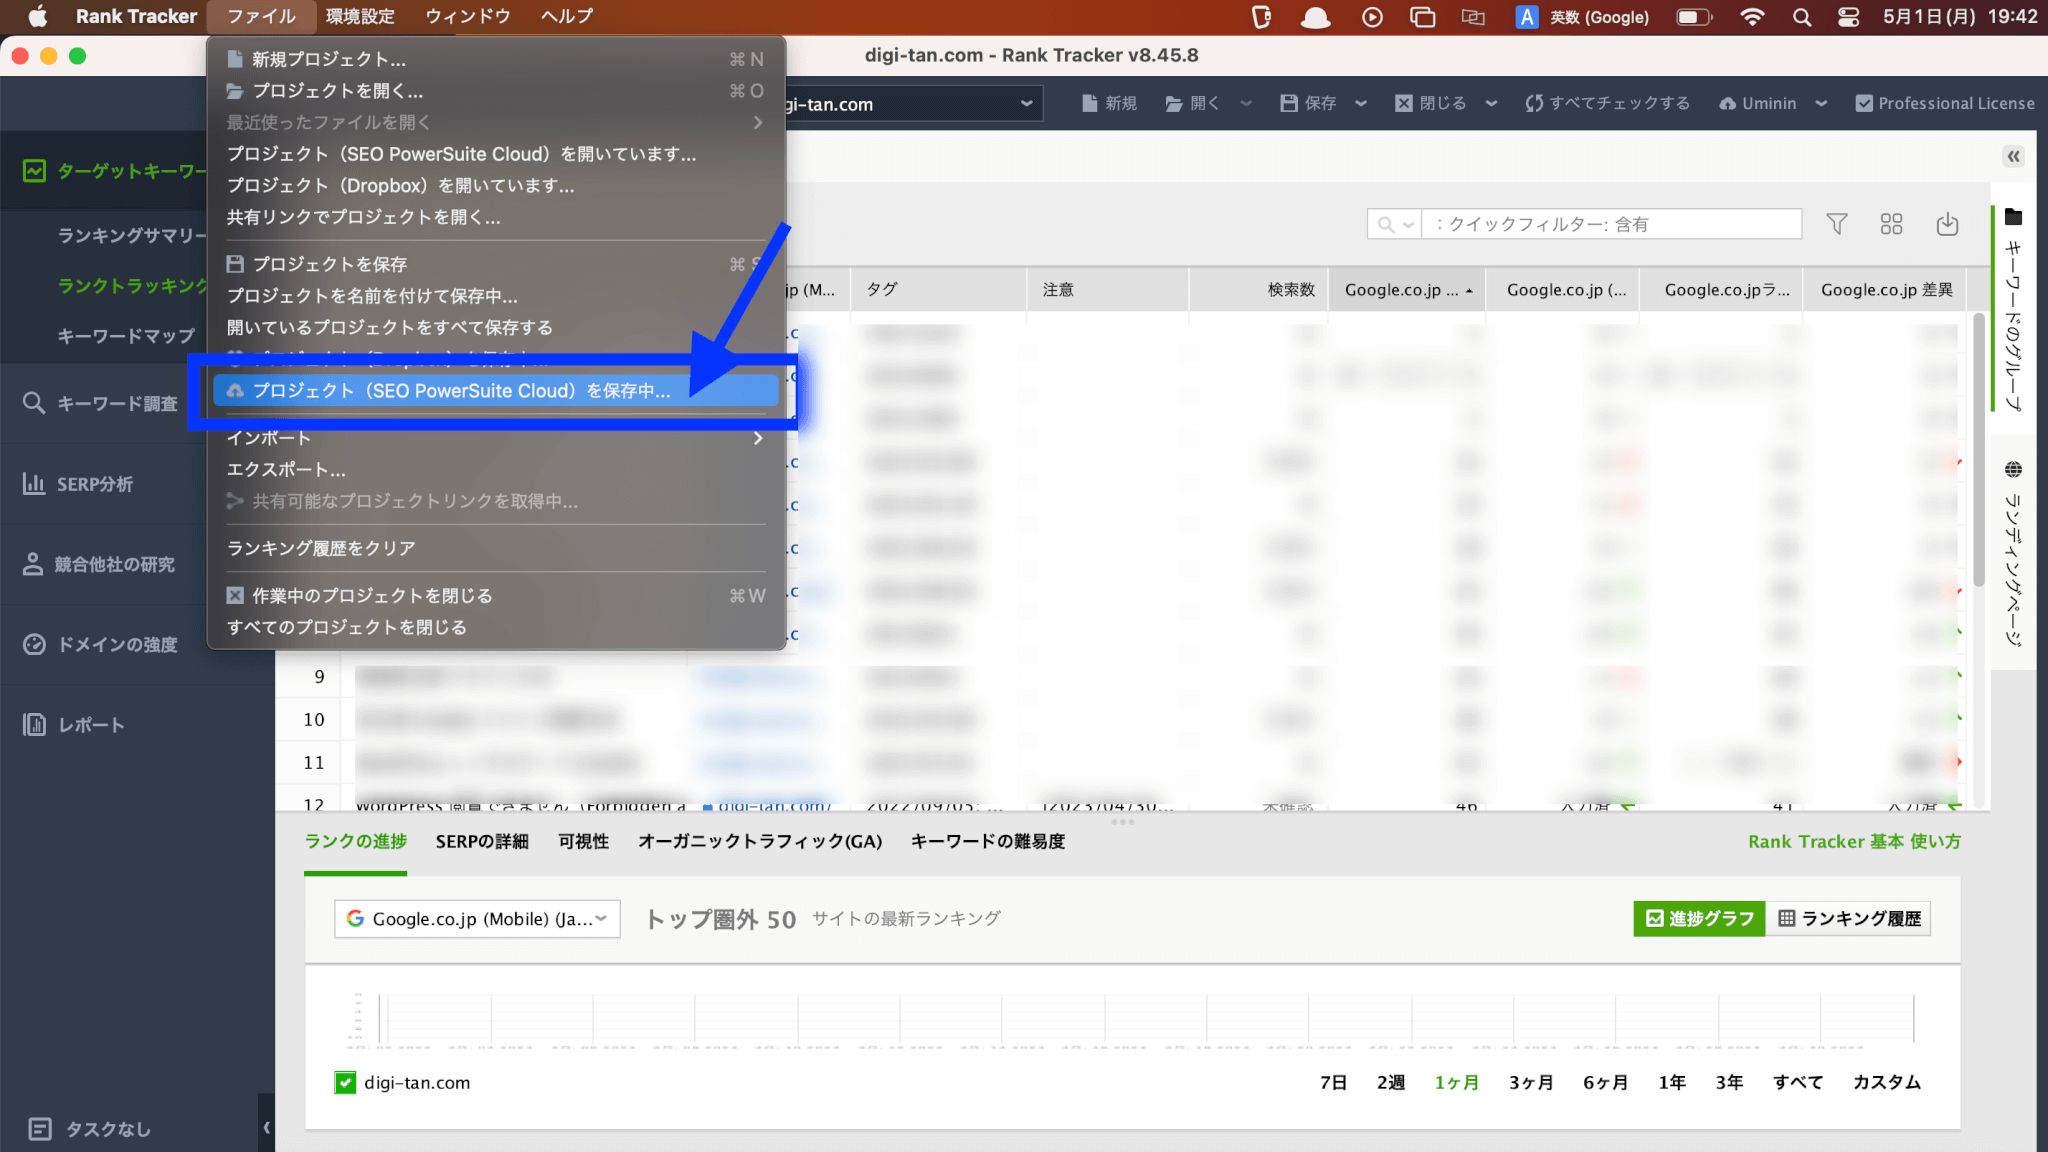Open the quick filter search options dropdown
Screen dimensions: 2048x1152
[x=1395, y=224]
